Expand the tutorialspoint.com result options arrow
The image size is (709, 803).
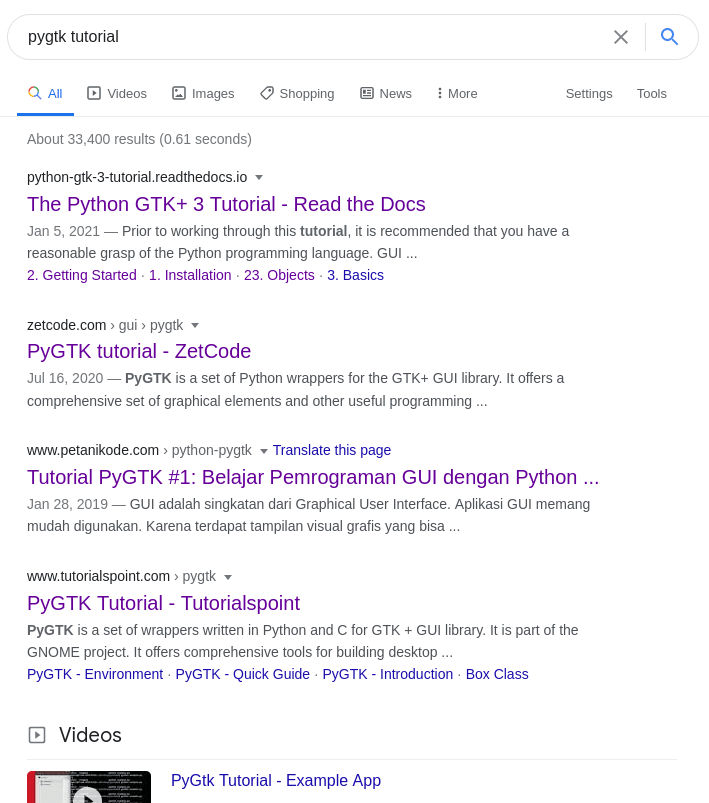point(228,577)
